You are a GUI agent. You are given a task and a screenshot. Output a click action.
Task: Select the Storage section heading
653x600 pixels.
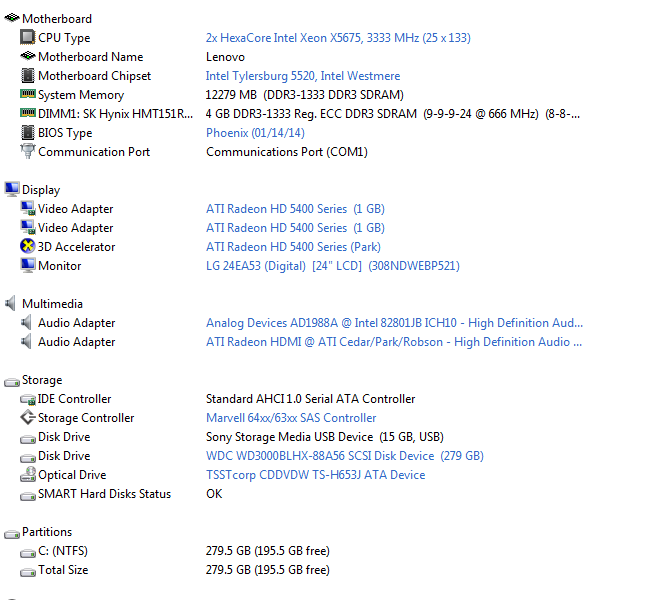[42, 380]
